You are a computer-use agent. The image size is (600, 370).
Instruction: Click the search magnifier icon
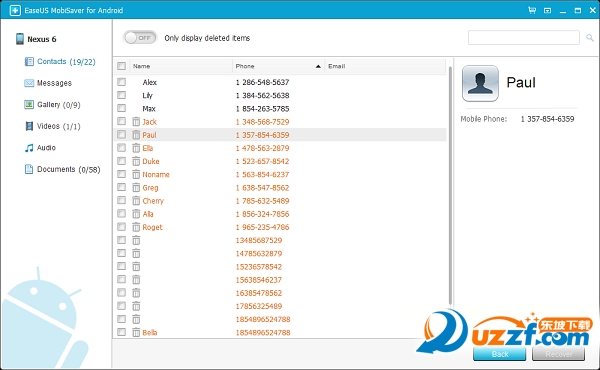[590, 37]
